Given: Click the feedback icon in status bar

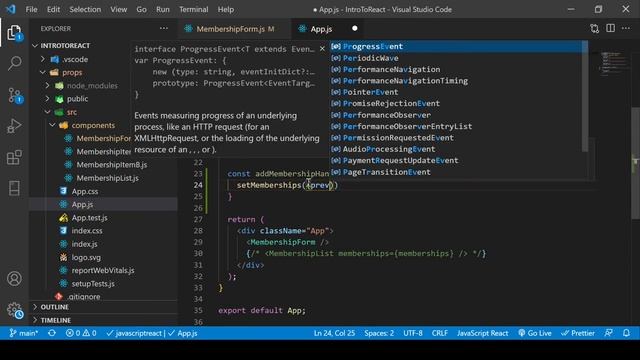Looking at the screenshot, I should pyautogui.click(x=608, y=333).
